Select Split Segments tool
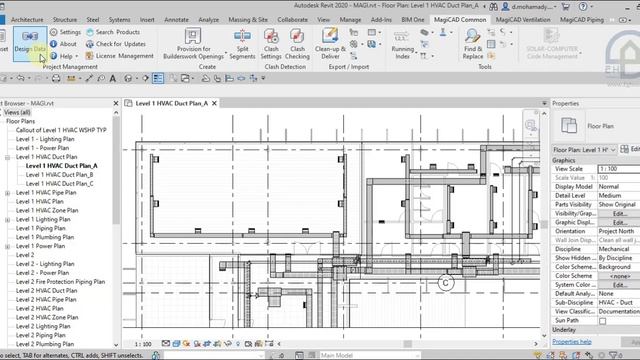This screenshot has width=640, height=360. click(242, 44)
